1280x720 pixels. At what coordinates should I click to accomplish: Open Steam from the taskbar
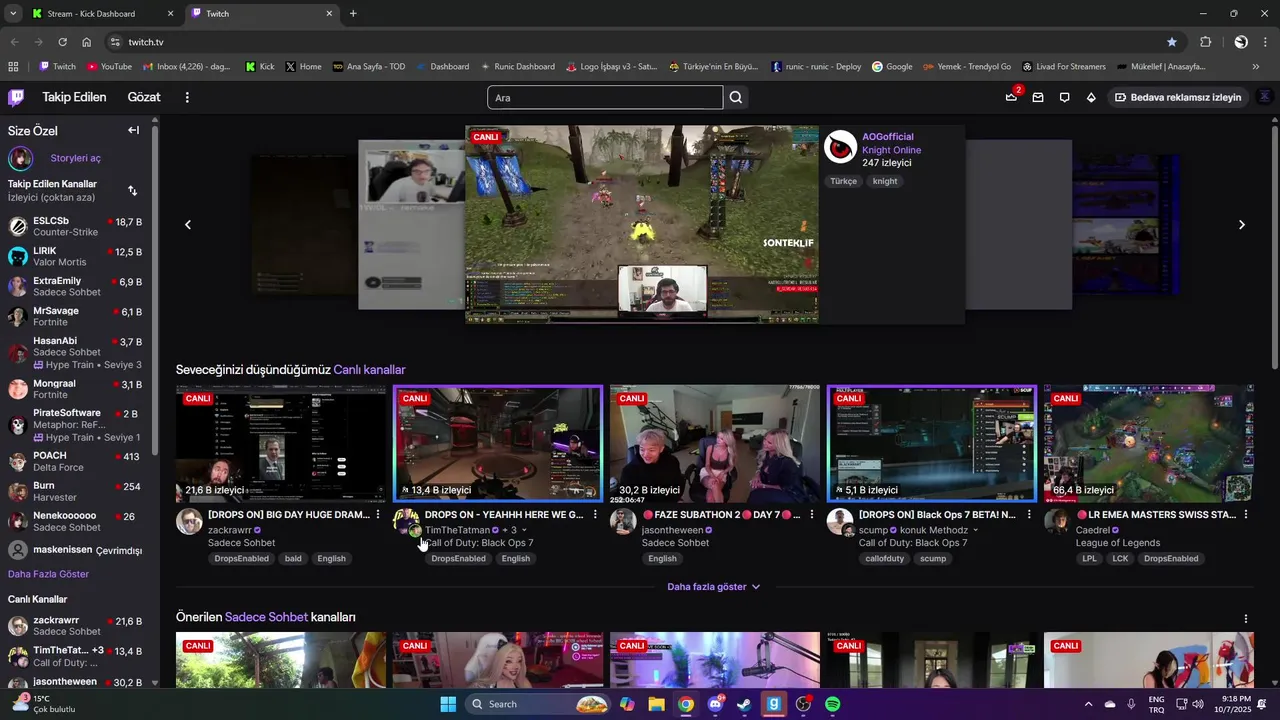pyautogui.click(x=744, y=704)
